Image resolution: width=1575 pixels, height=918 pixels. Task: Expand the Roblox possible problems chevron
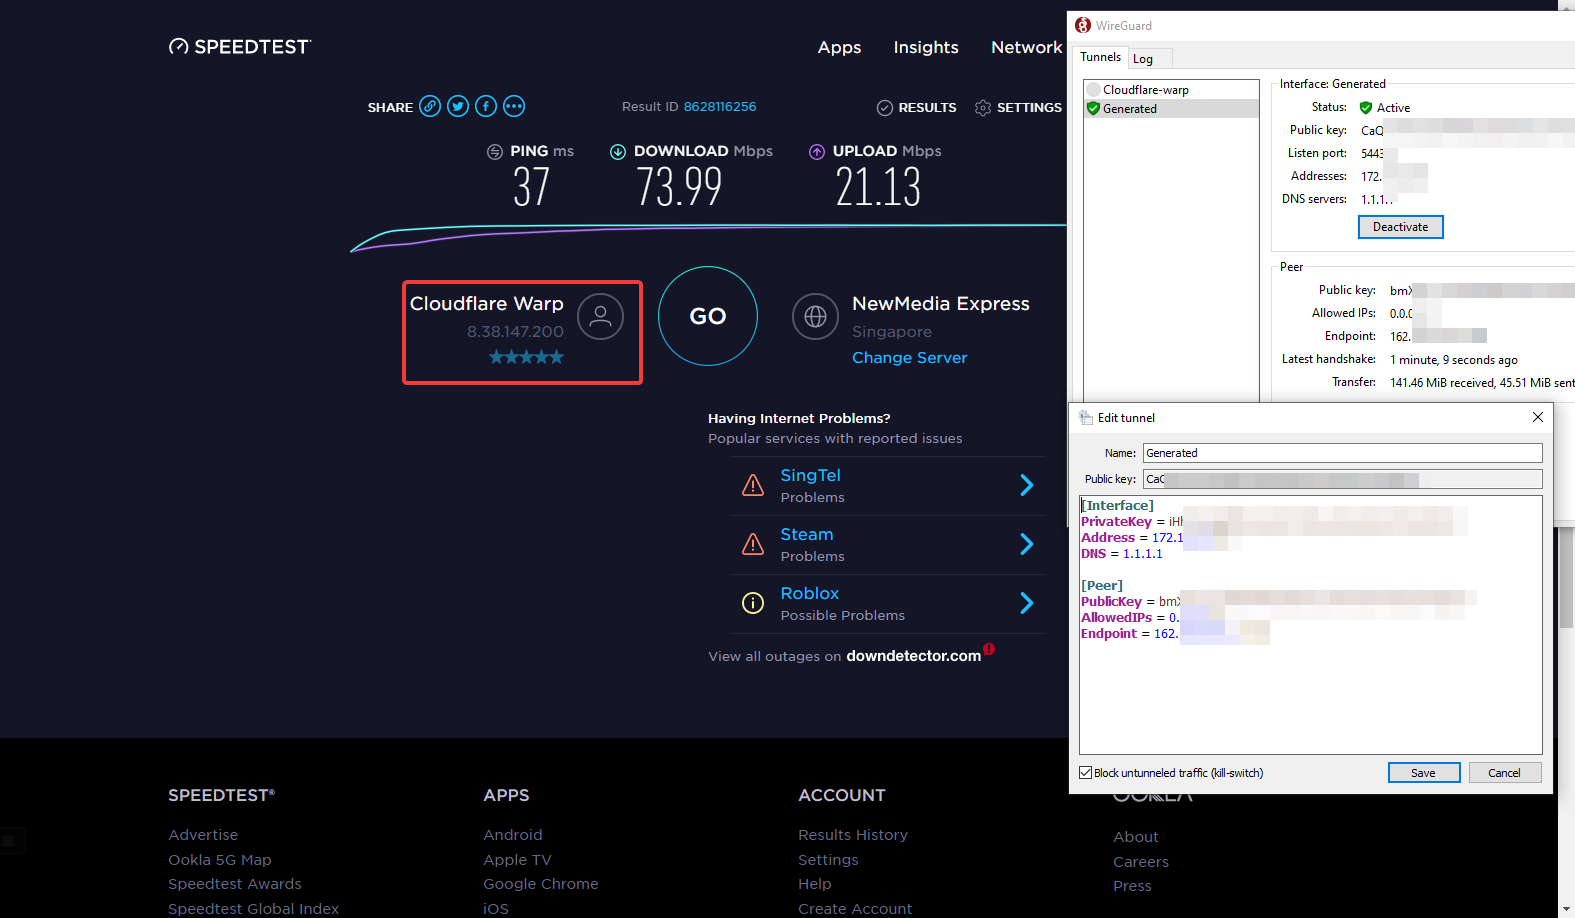(1027, 603)
